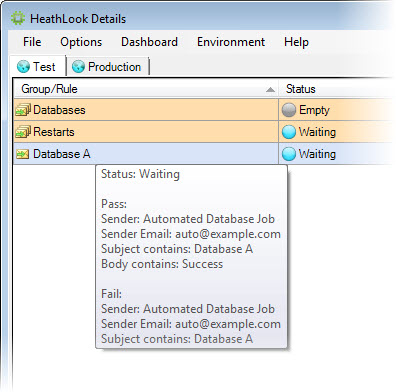Image resolution: width=396 pixels, height=392 pixels.
Task: Open the Environment menu
Action: tap(231, 42)
